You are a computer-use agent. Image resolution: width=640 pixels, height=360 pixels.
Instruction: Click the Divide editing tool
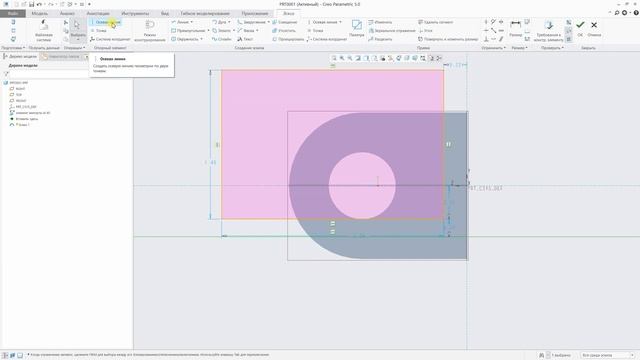[x=380, y=39]
